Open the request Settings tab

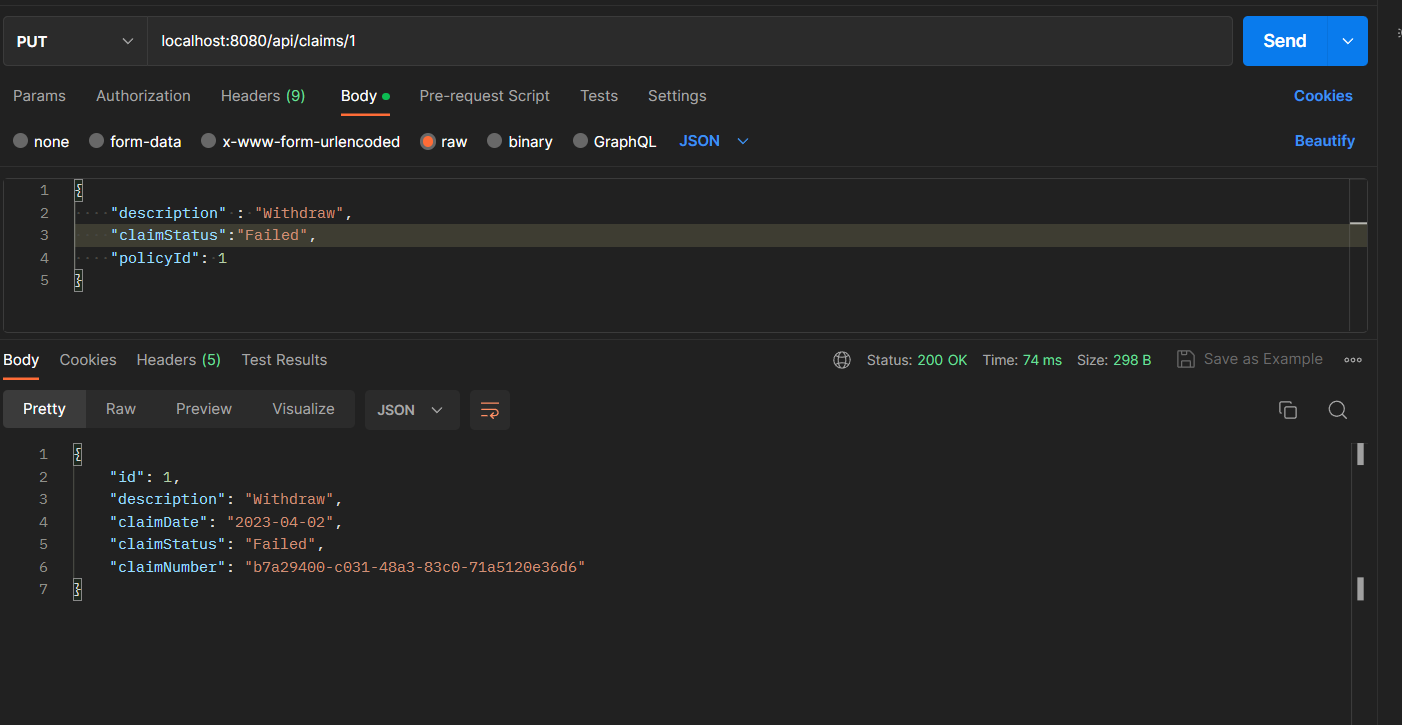click(677, 96)
